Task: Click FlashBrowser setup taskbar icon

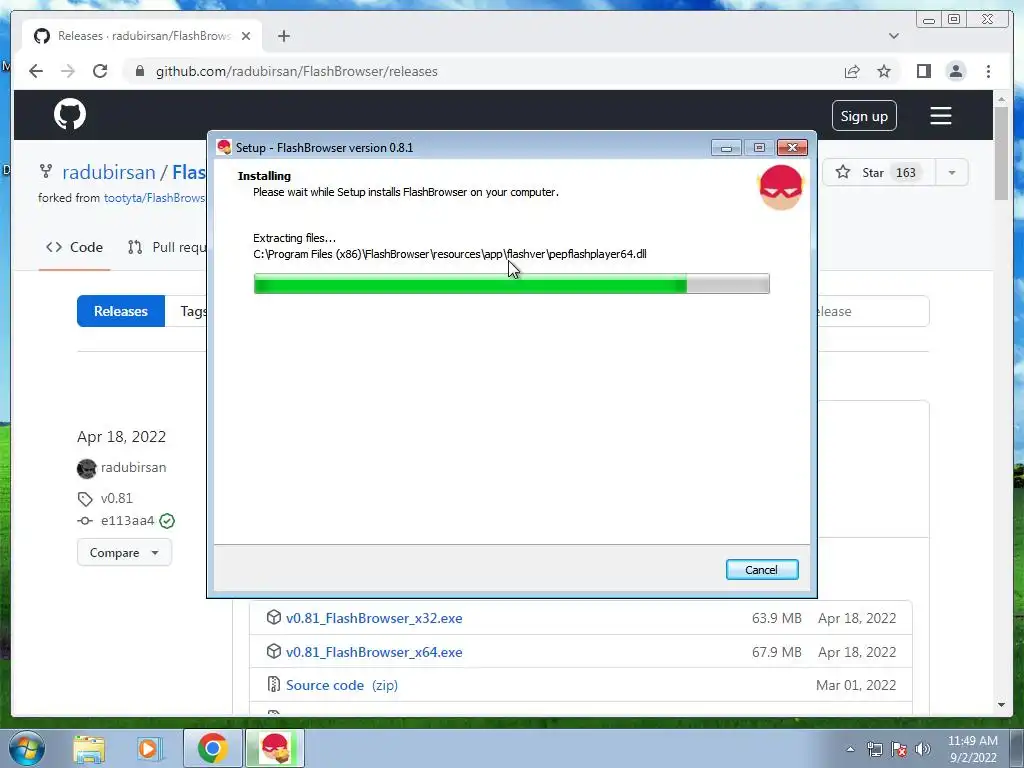Action: [275, 748]
